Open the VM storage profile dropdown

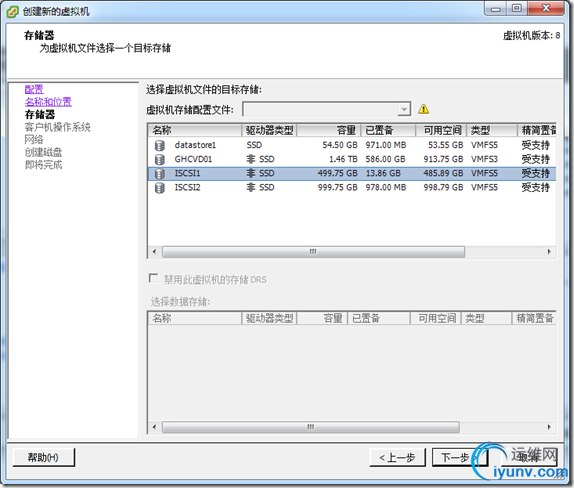[404, 109]
